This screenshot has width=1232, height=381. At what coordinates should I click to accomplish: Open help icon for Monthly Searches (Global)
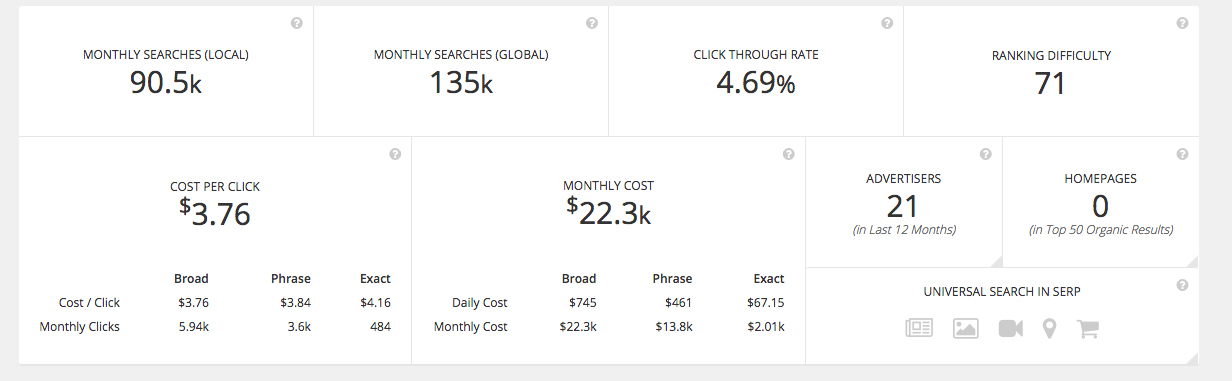point(592,23)
